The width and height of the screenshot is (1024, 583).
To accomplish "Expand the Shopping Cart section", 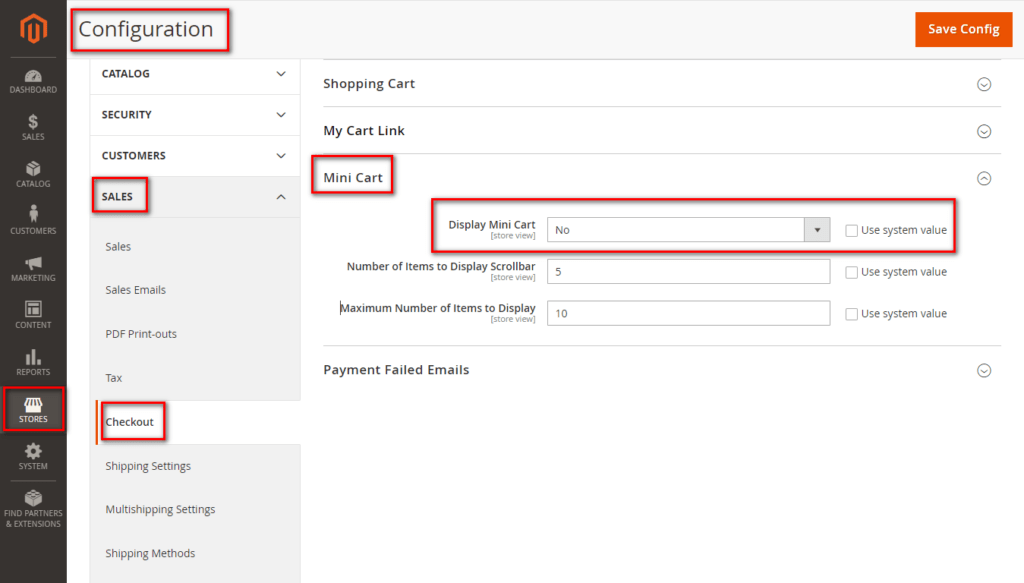I will (x=983, y=84).
